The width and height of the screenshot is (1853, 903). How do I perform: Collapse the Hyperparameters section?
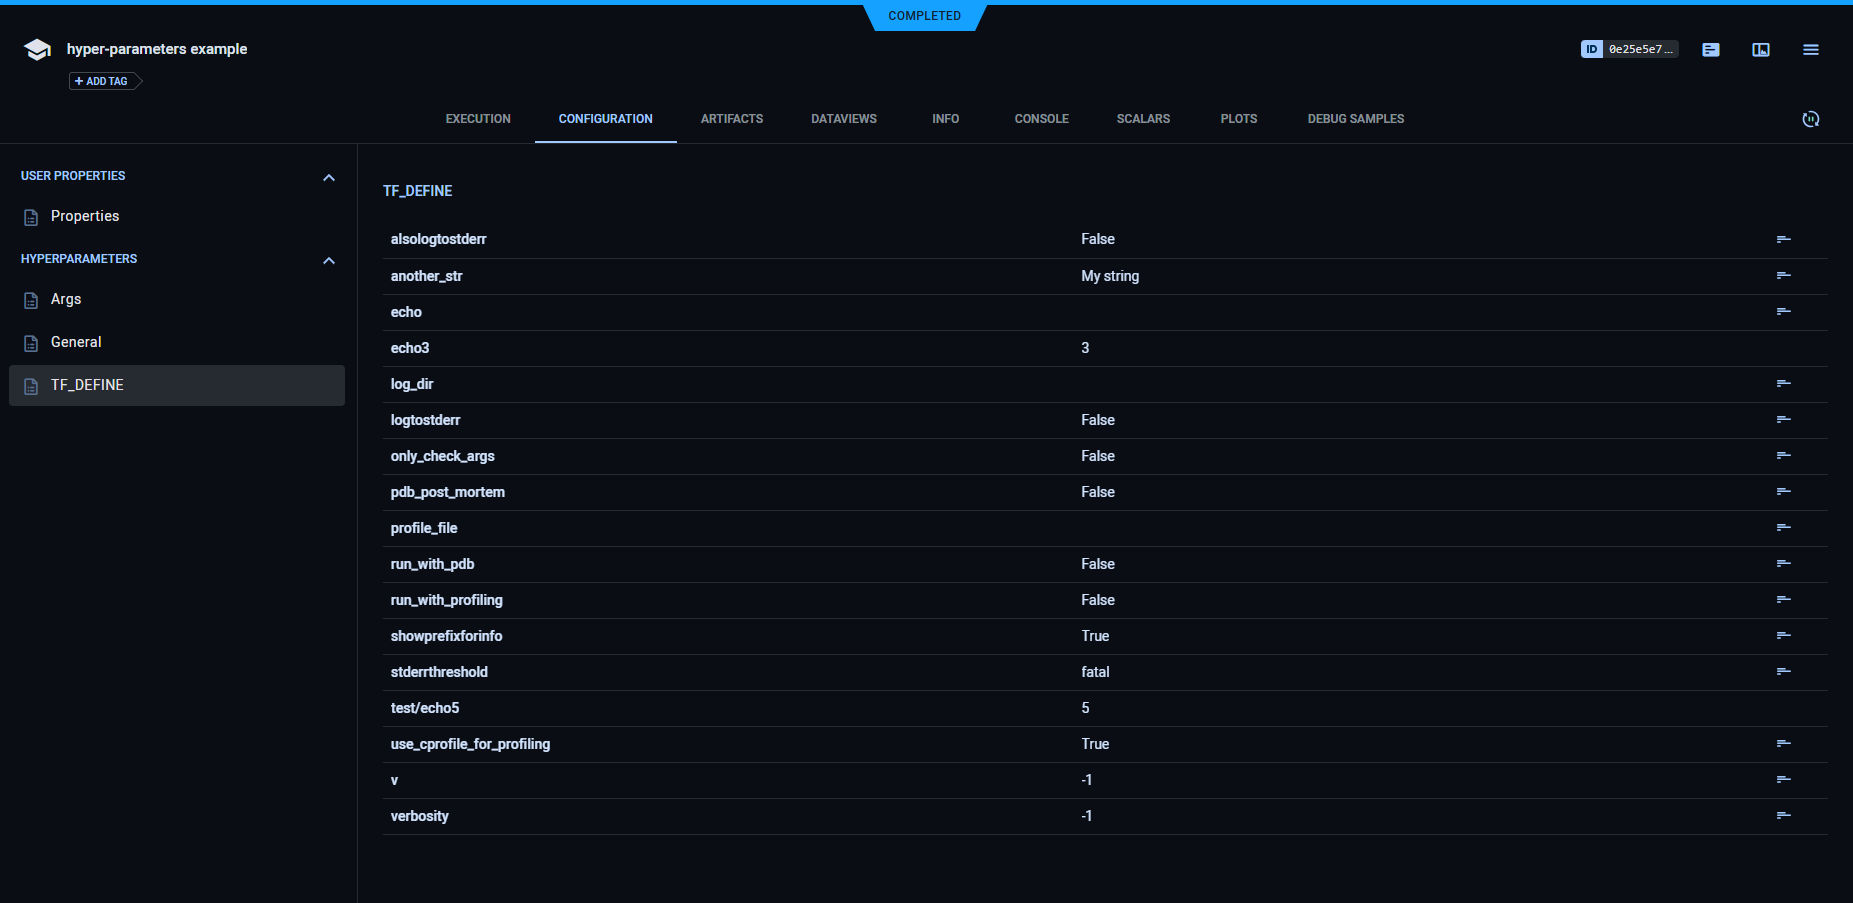(x=329, y=260)
